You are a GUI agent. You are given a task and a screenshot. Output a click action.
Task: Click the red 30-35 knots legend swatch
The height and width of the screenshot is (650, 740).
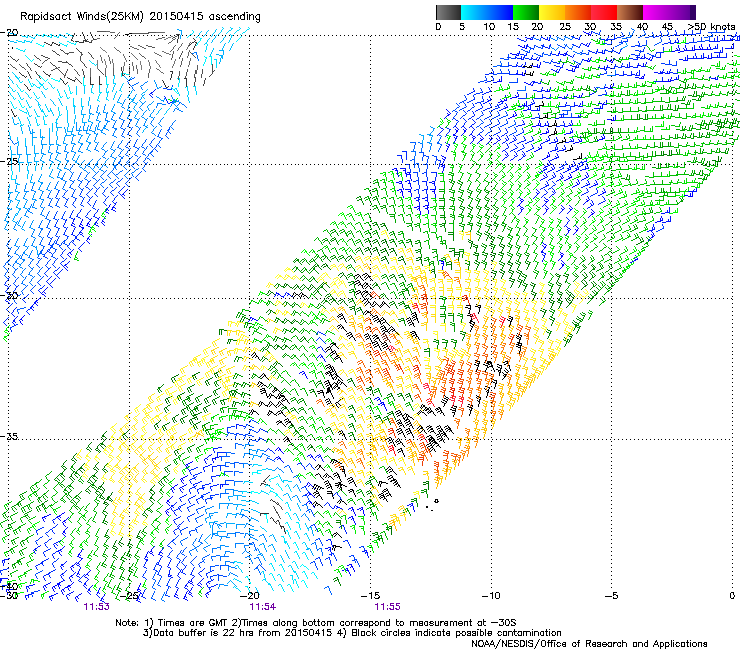604,12
